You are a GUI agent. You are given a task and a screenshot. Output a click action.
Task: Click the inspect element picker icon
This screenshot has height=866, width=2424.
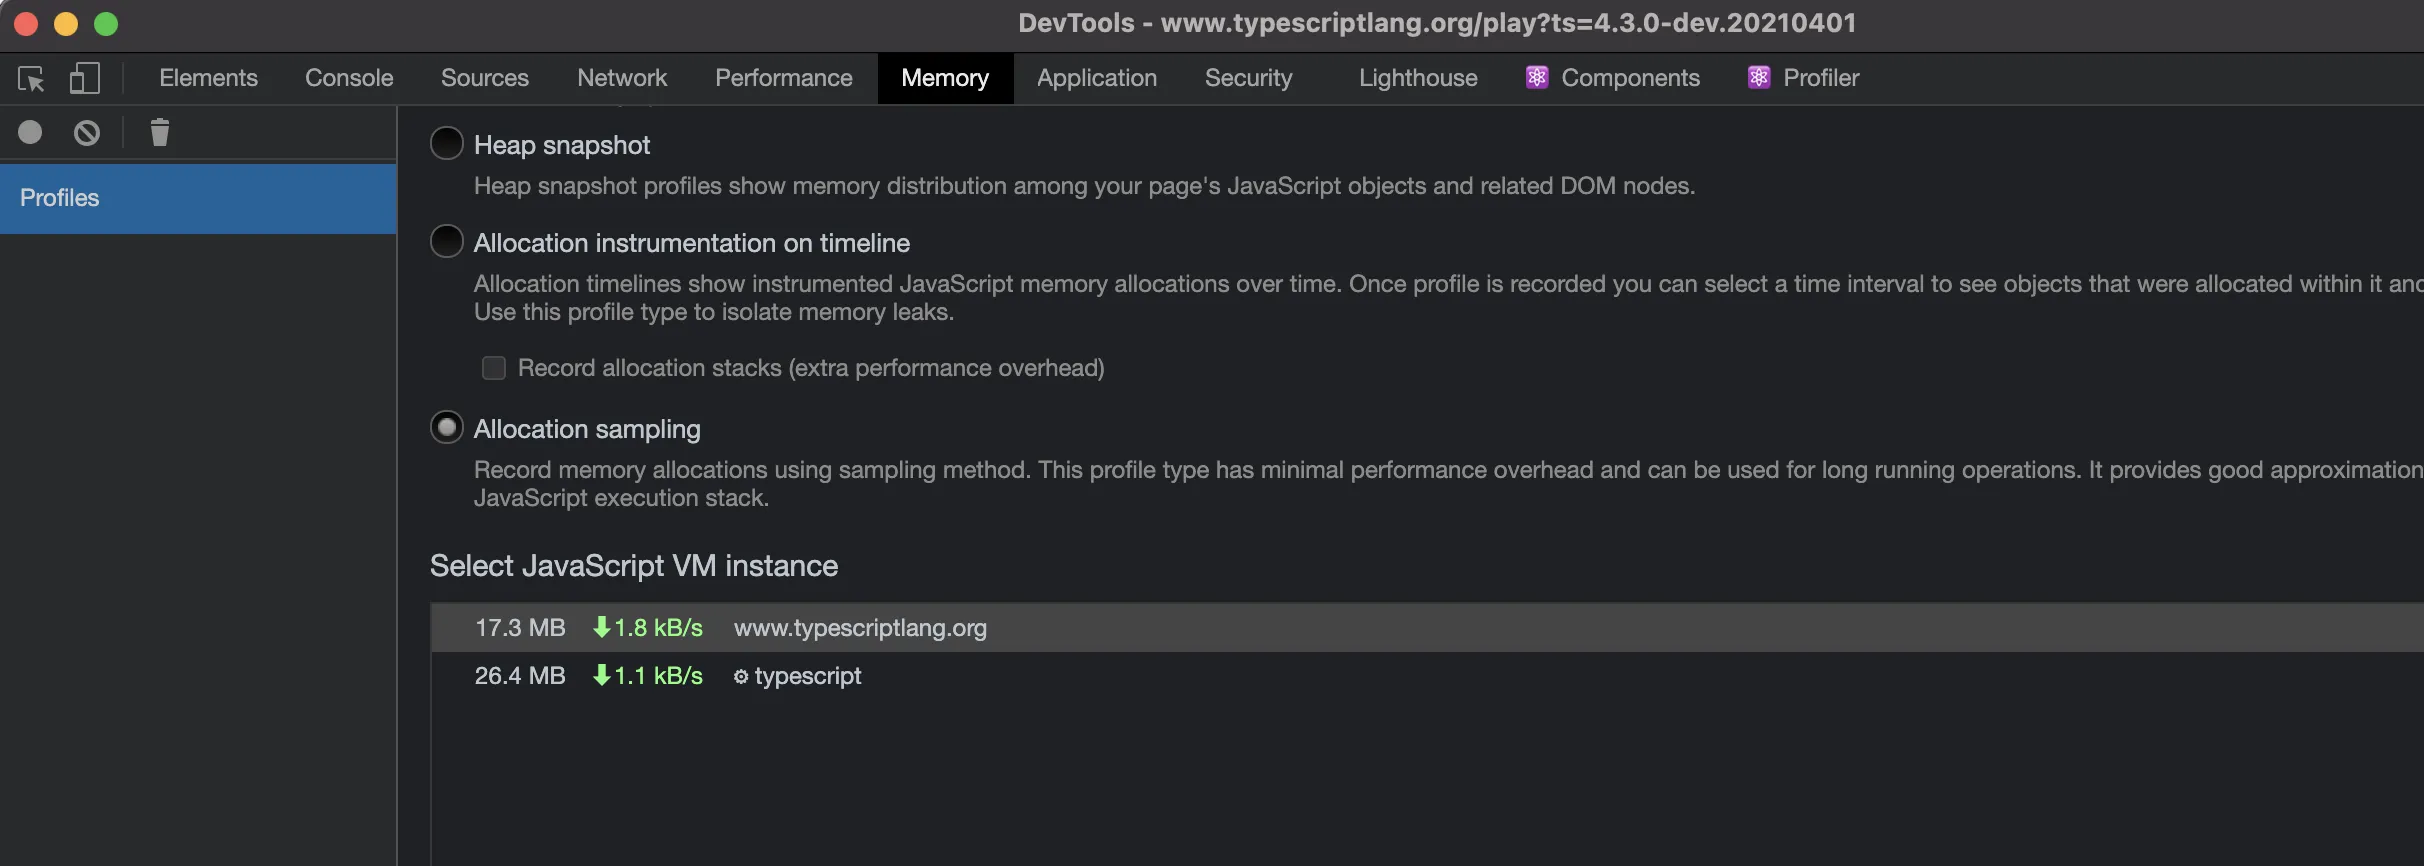point(31,78)
